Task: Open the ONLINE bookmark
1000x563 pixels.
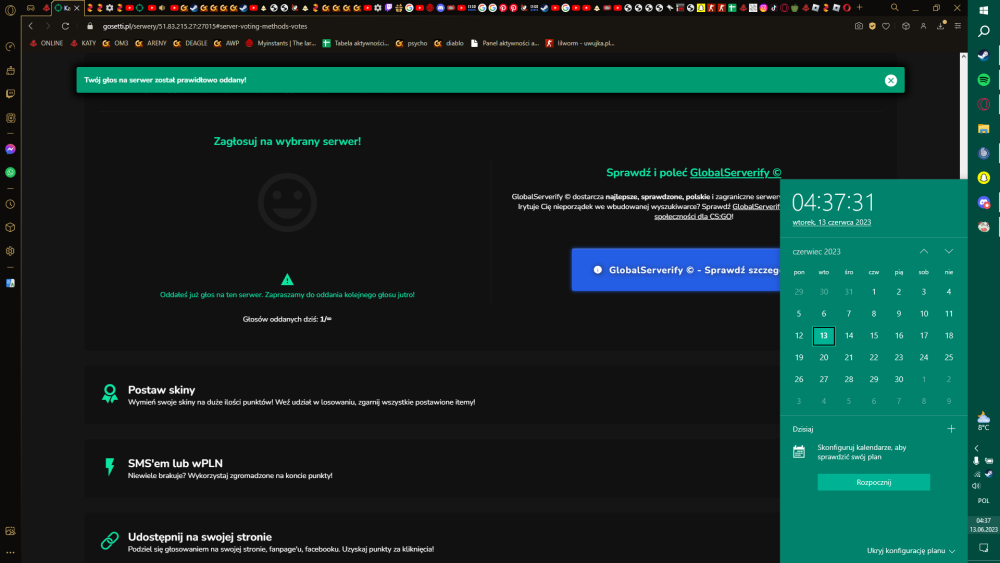Action: (47, 43)
